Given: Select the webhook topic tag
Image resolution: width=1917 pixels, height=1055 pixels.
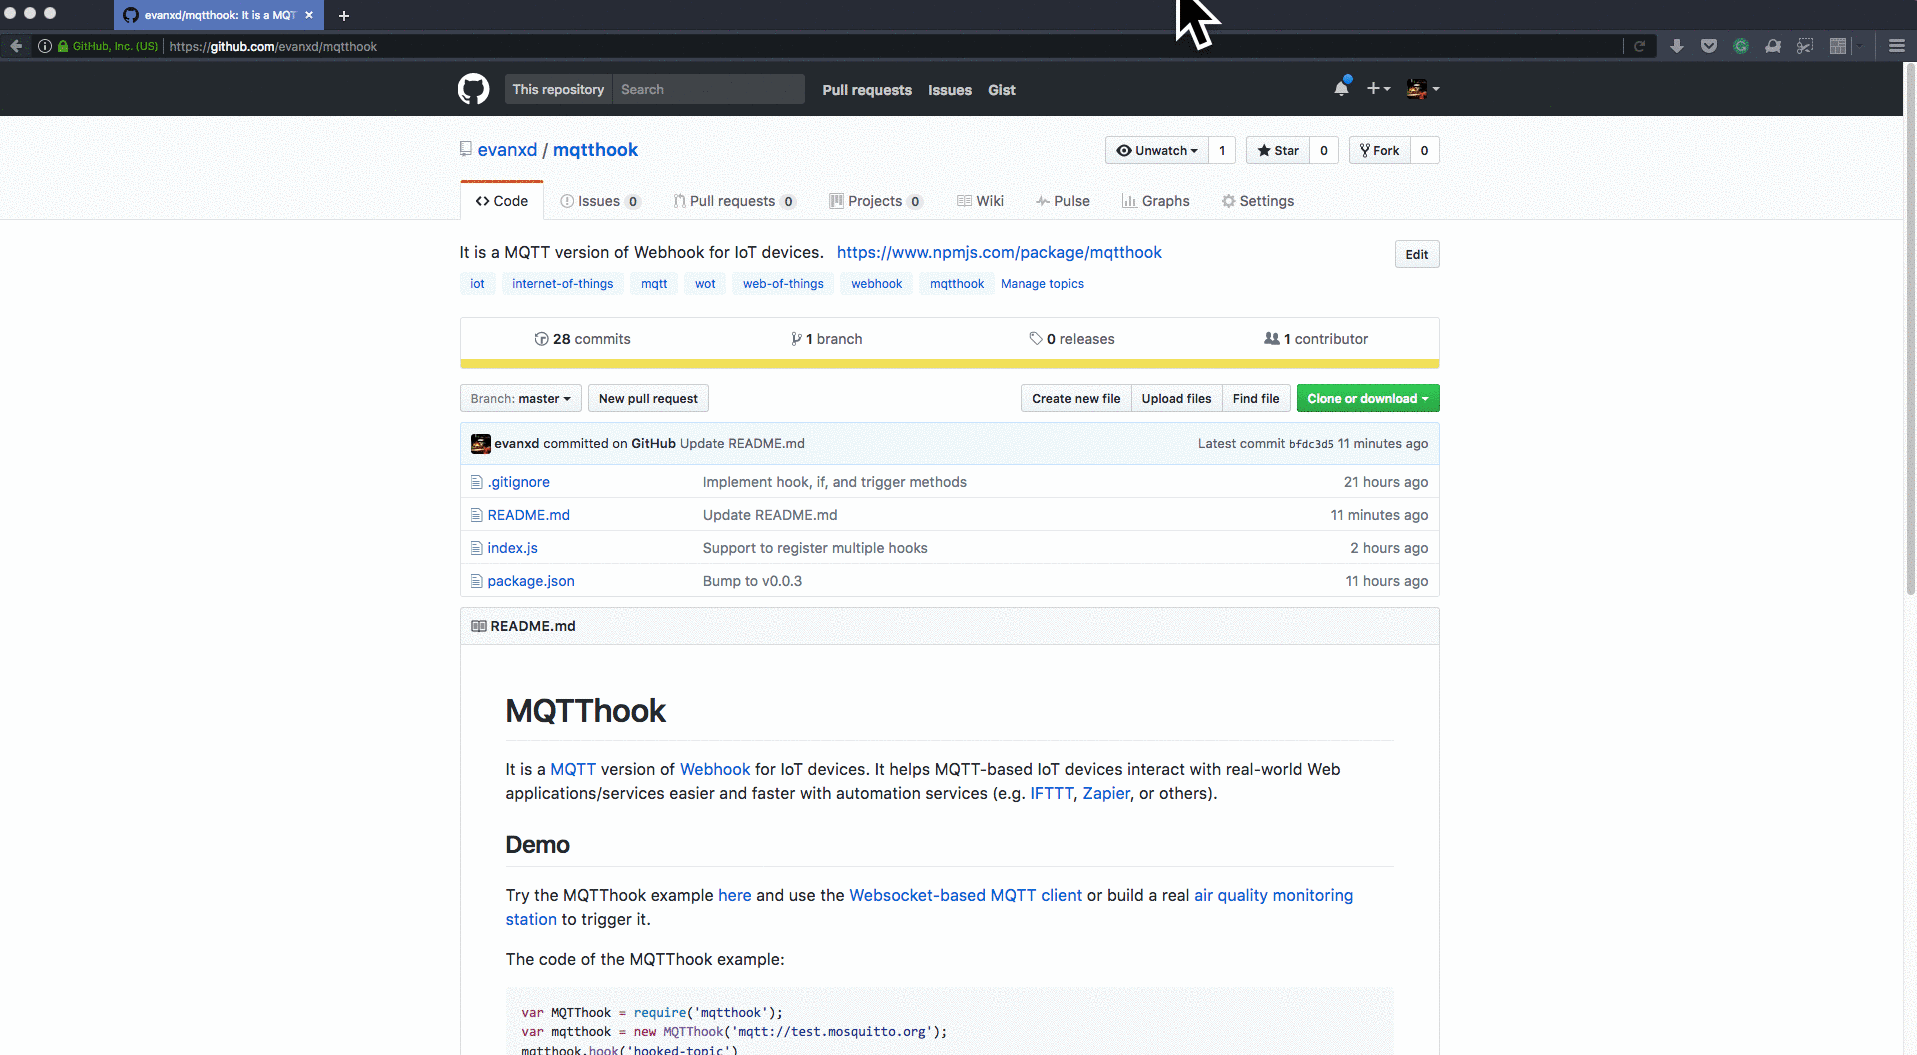Looking at the screenshot, I should click(877, 284).
